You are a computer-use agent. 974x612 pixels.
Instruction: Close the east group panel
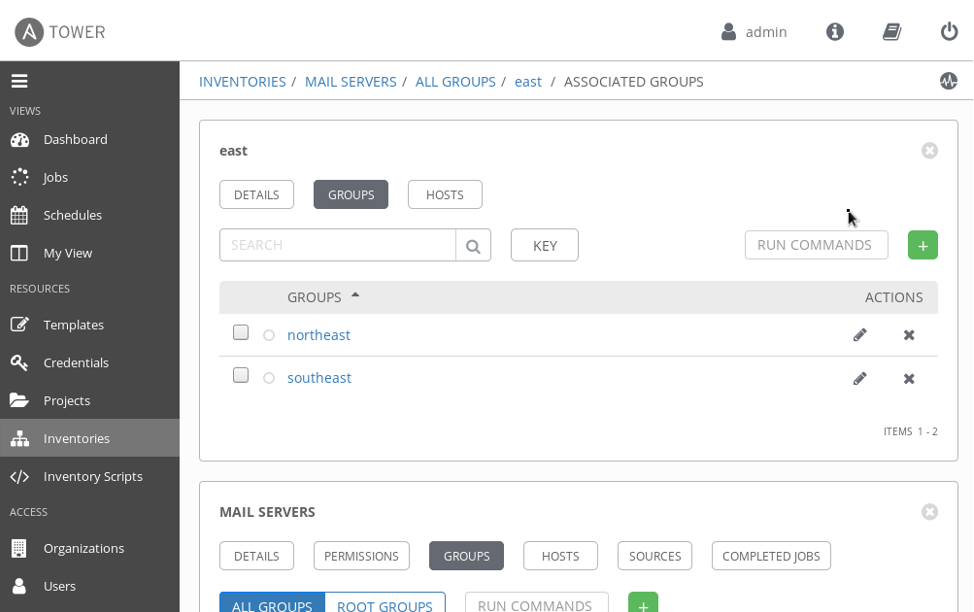coord(929,150)
